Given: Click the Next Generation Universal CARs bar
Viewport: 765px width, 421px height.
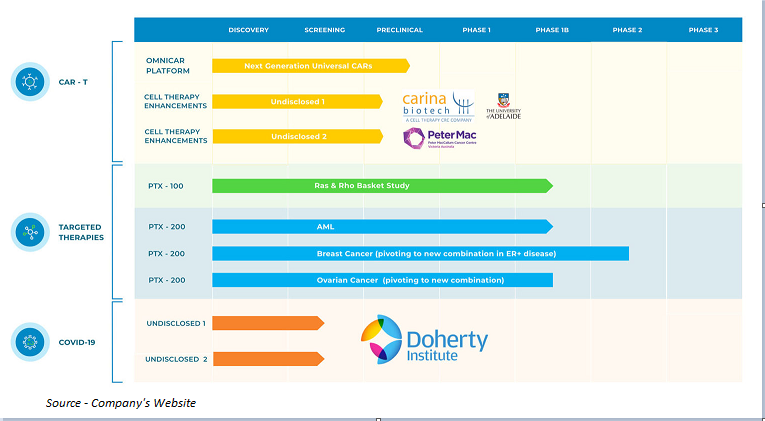Looking at the screenshot, I should pyautogui.click(x=310, y=66).
